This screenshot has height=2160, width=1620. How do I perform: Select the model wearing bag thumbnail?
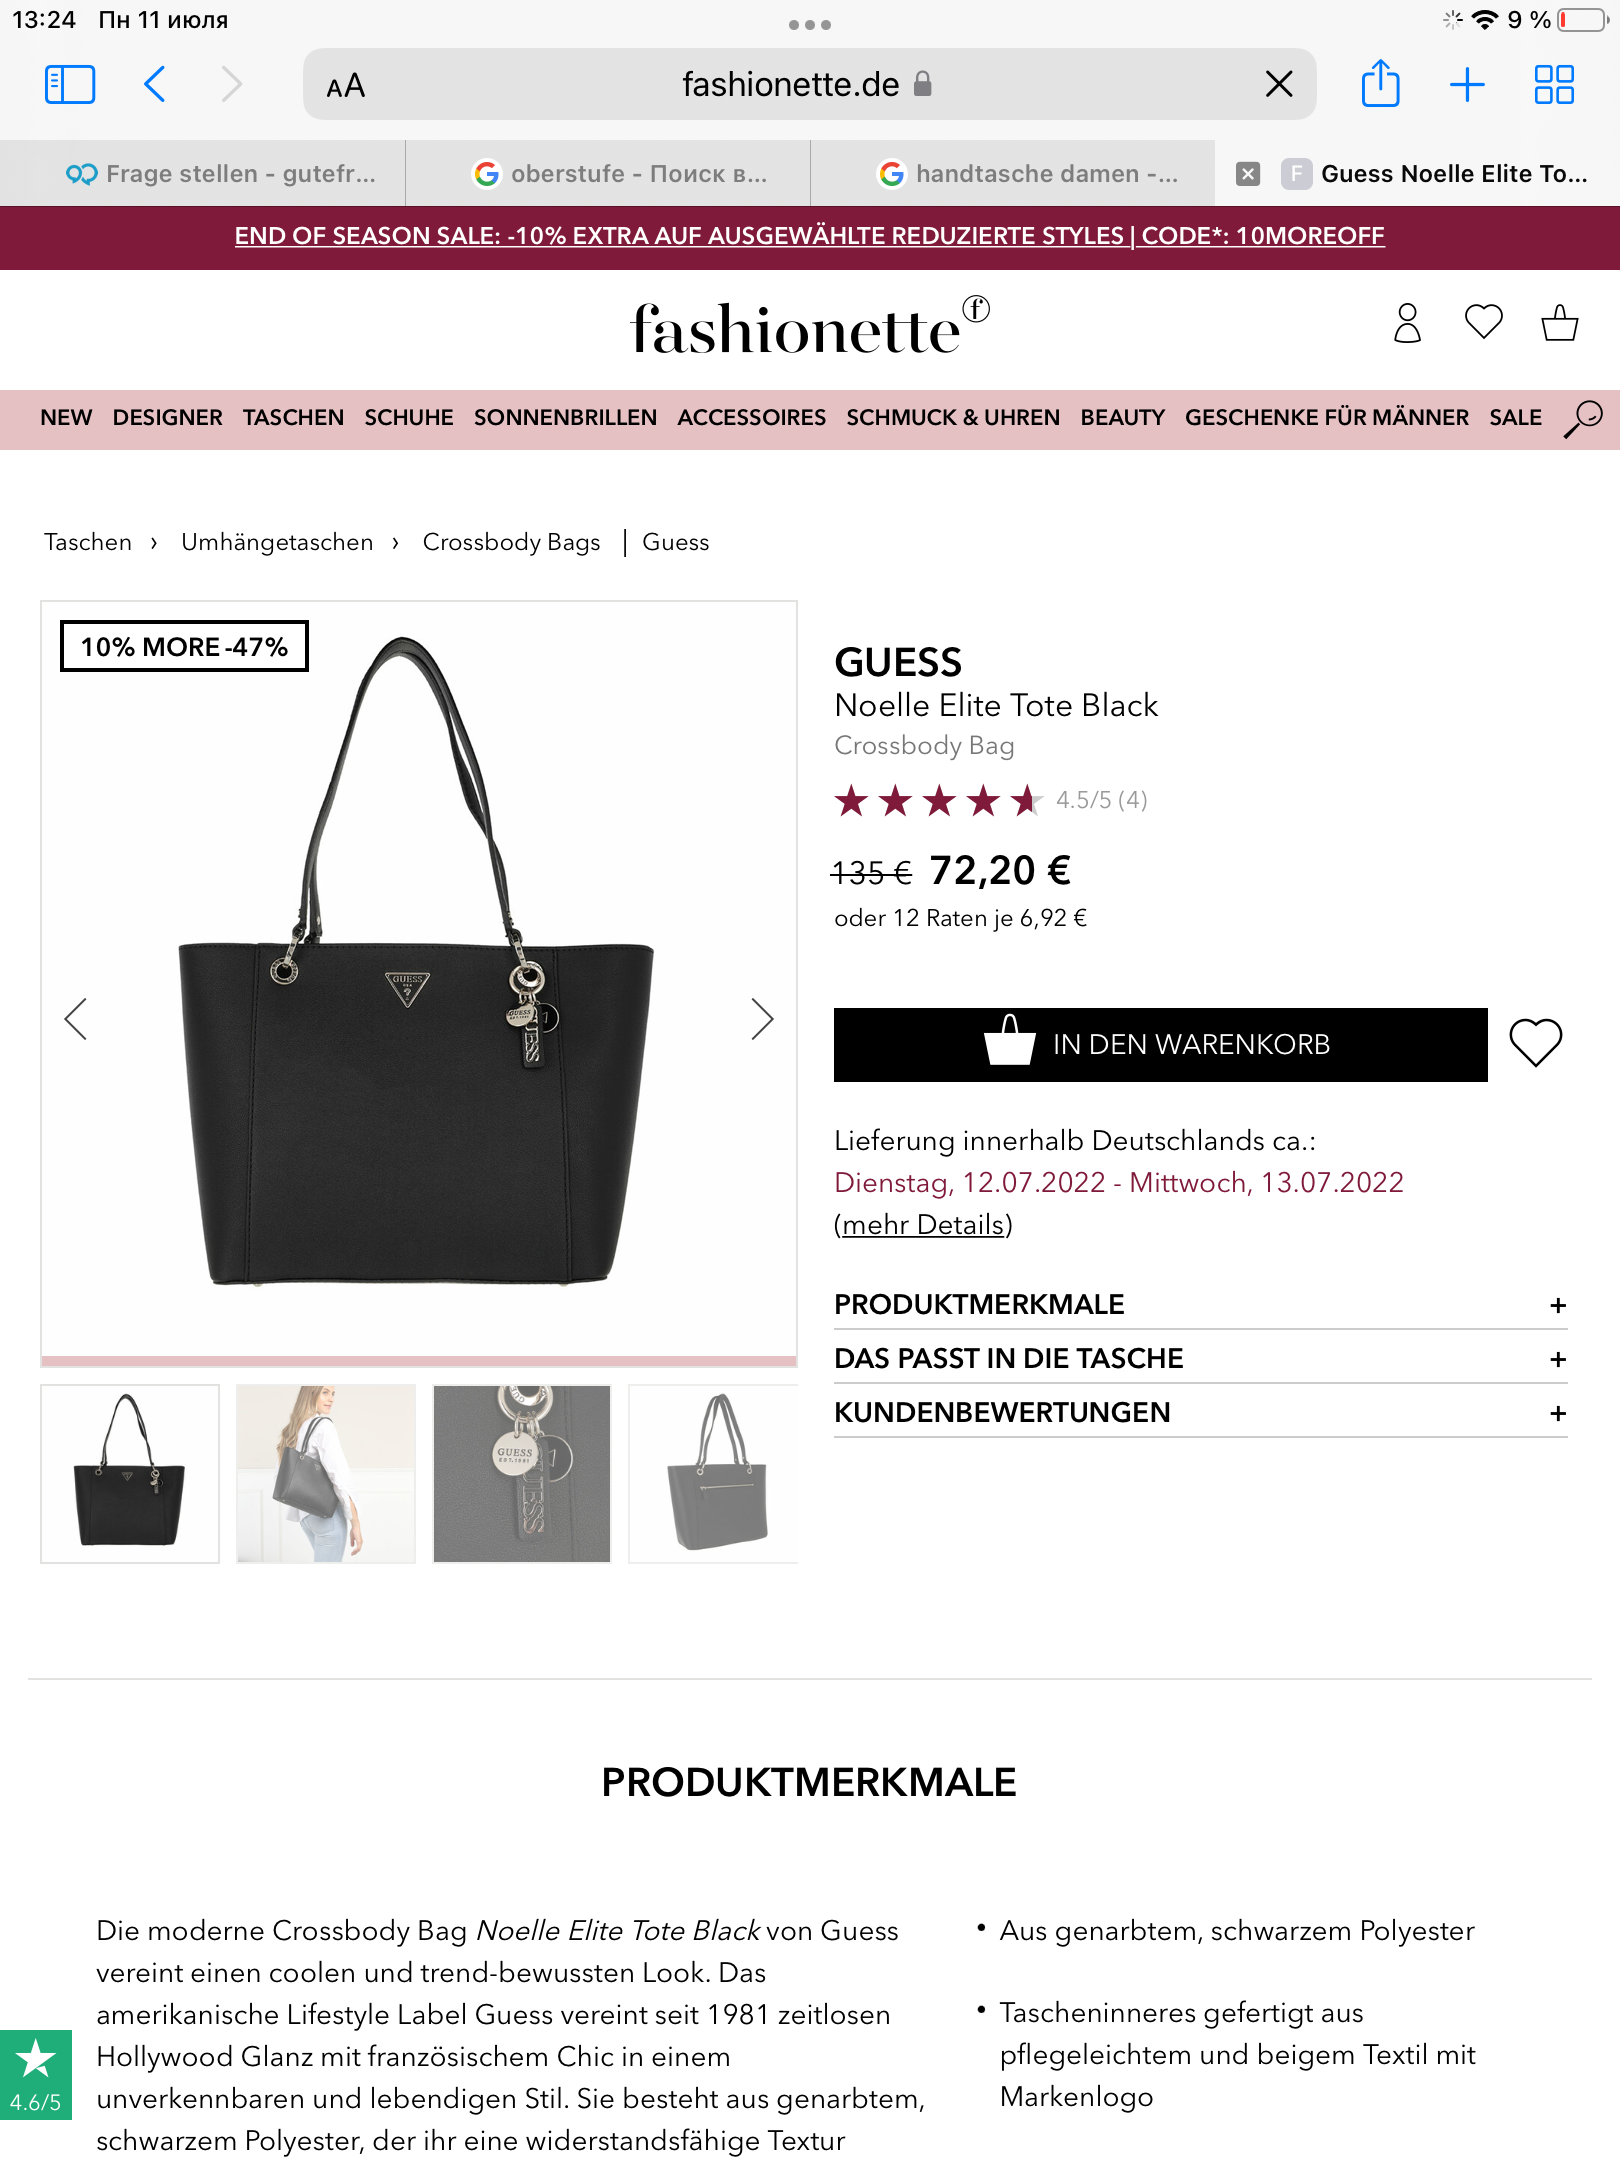326,1473
